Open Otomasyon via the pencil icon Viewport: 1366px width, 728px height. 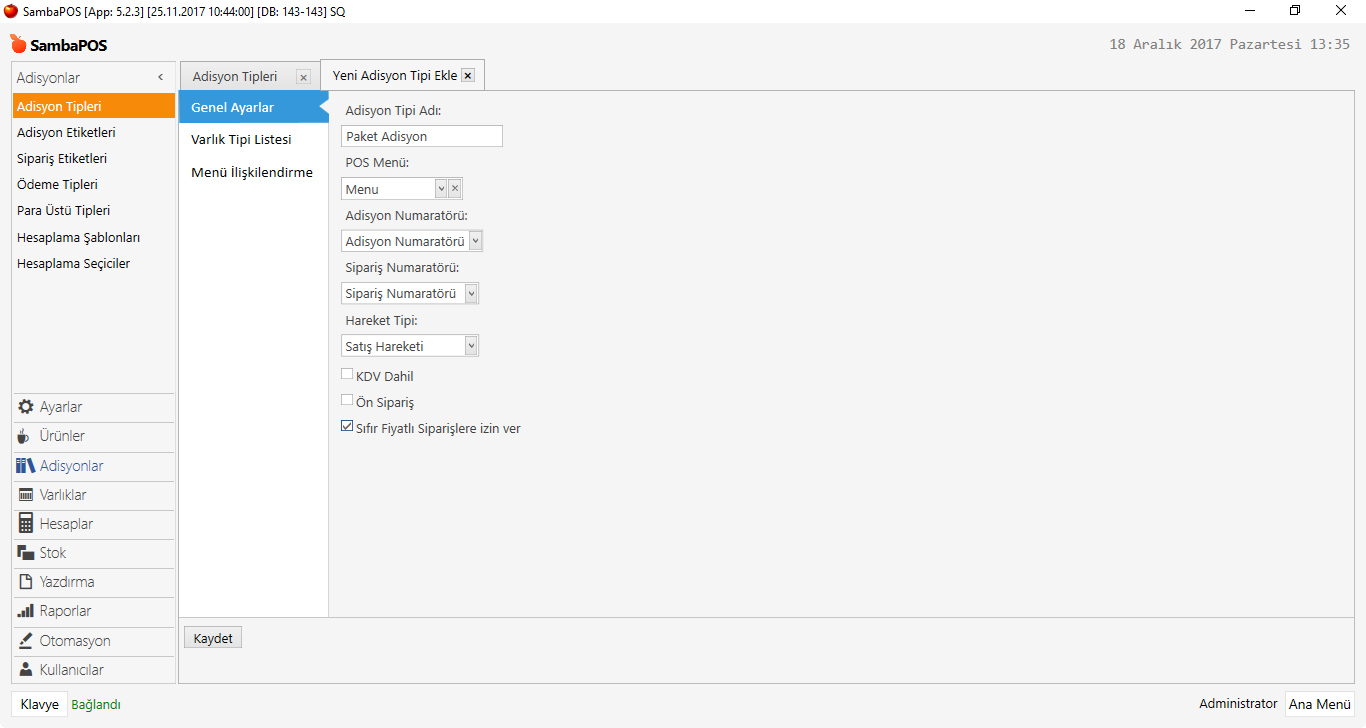[x=26, y=641]
